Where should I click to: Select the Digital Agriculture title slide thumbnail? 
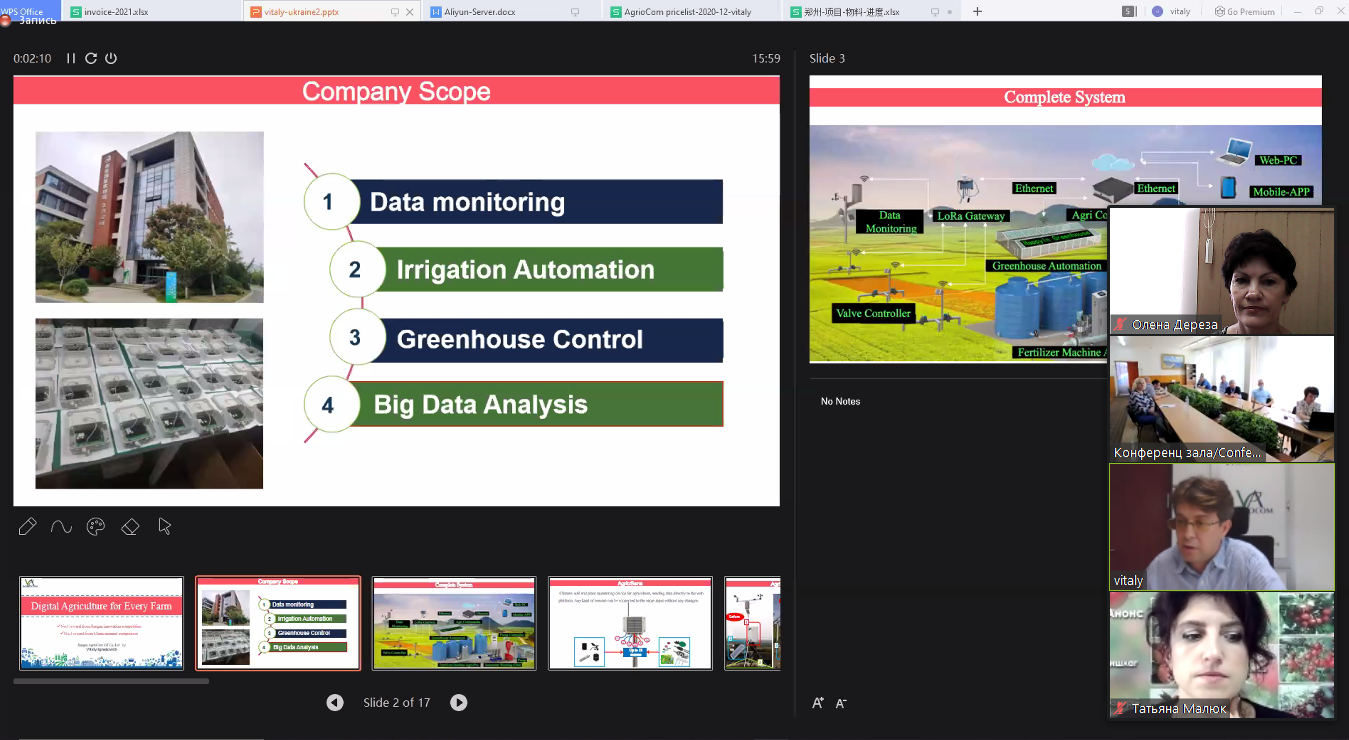(x=102, y=623)
